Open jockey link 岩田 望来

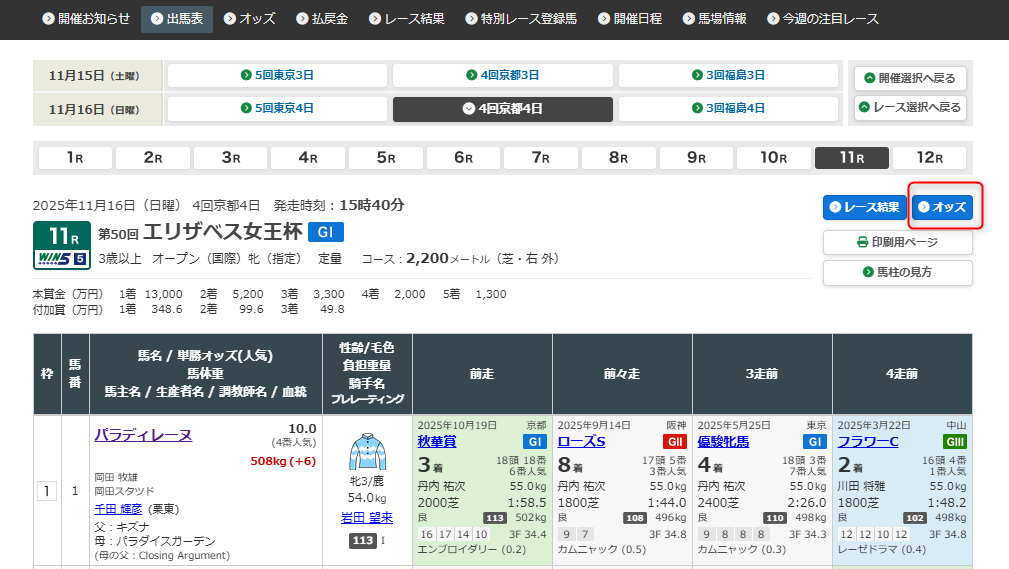pyautogui.click(x=367, y=518)
